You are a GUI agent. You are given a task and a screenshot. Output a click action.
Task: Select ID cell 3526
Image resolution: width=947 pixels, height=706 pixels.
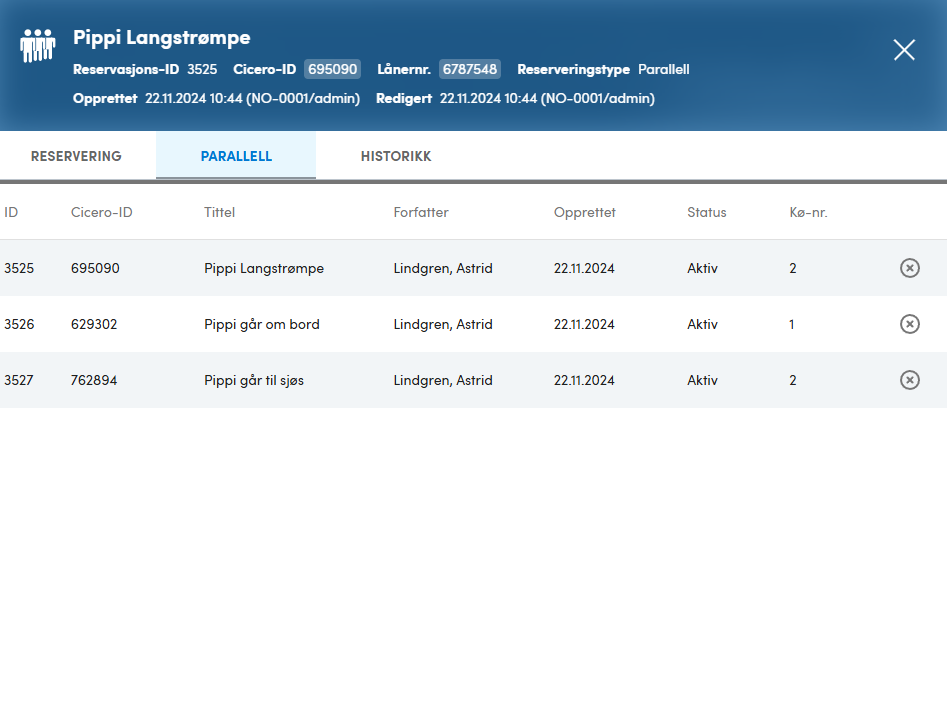coord(19,324)
